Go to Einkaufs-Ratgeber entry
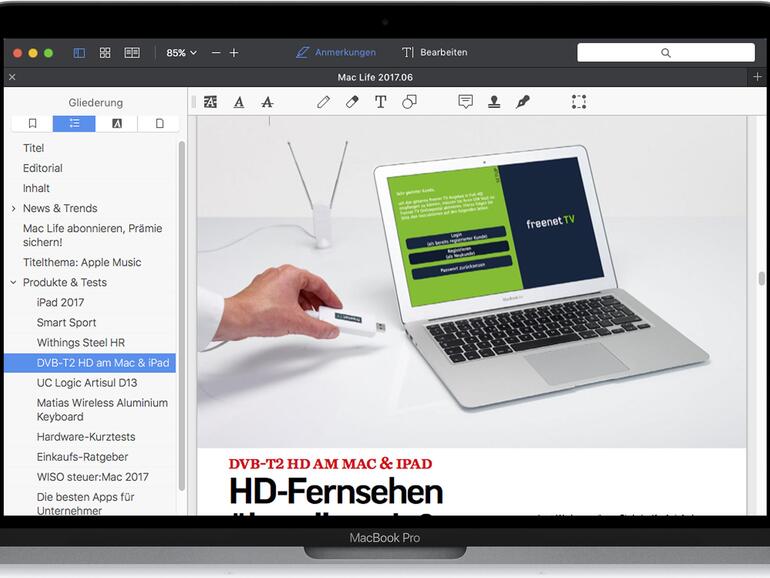The height and width of the screenshot is (578, 770). (82, 457)
